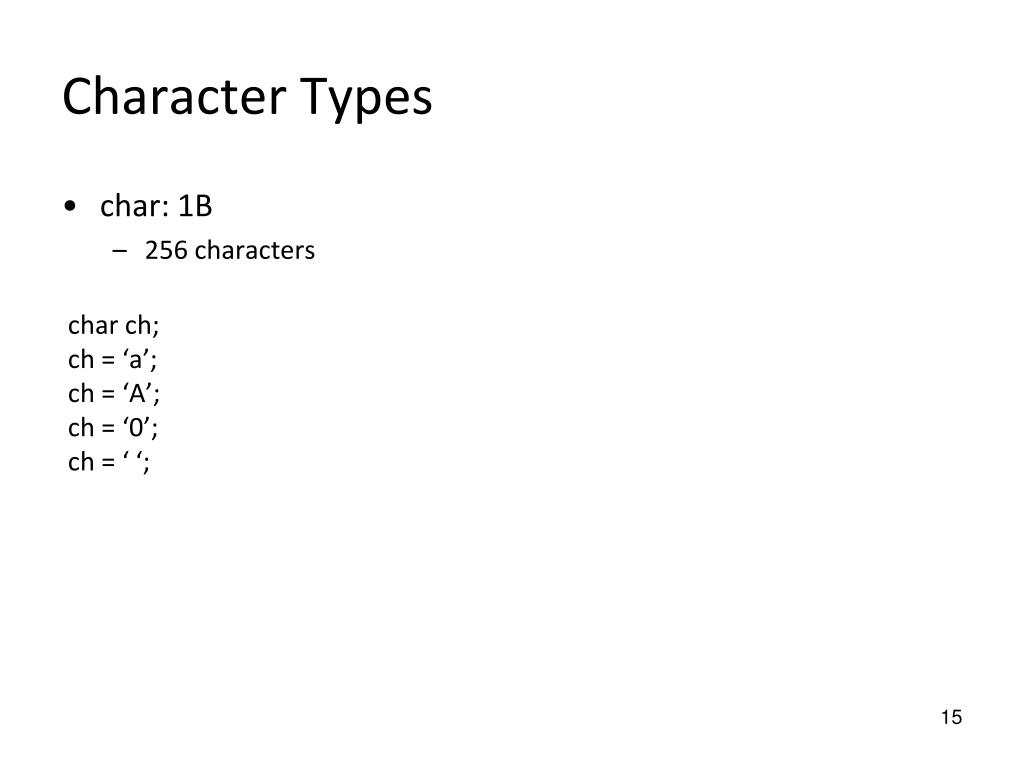The height and width of the screenshot is (768, 1024).
Task: Click slide number 15
Action: point(952,717)
